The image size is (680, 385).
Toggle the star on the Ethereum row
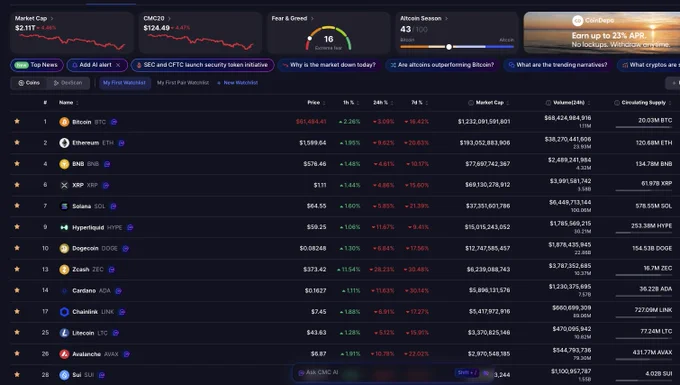[17, 142]
